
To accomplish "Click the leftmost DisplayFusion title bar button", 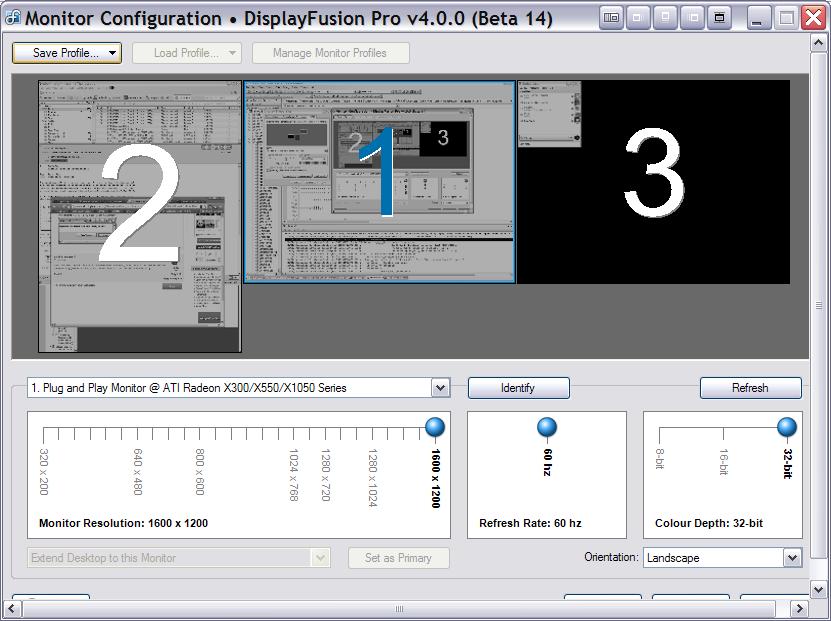I will 611,17.
